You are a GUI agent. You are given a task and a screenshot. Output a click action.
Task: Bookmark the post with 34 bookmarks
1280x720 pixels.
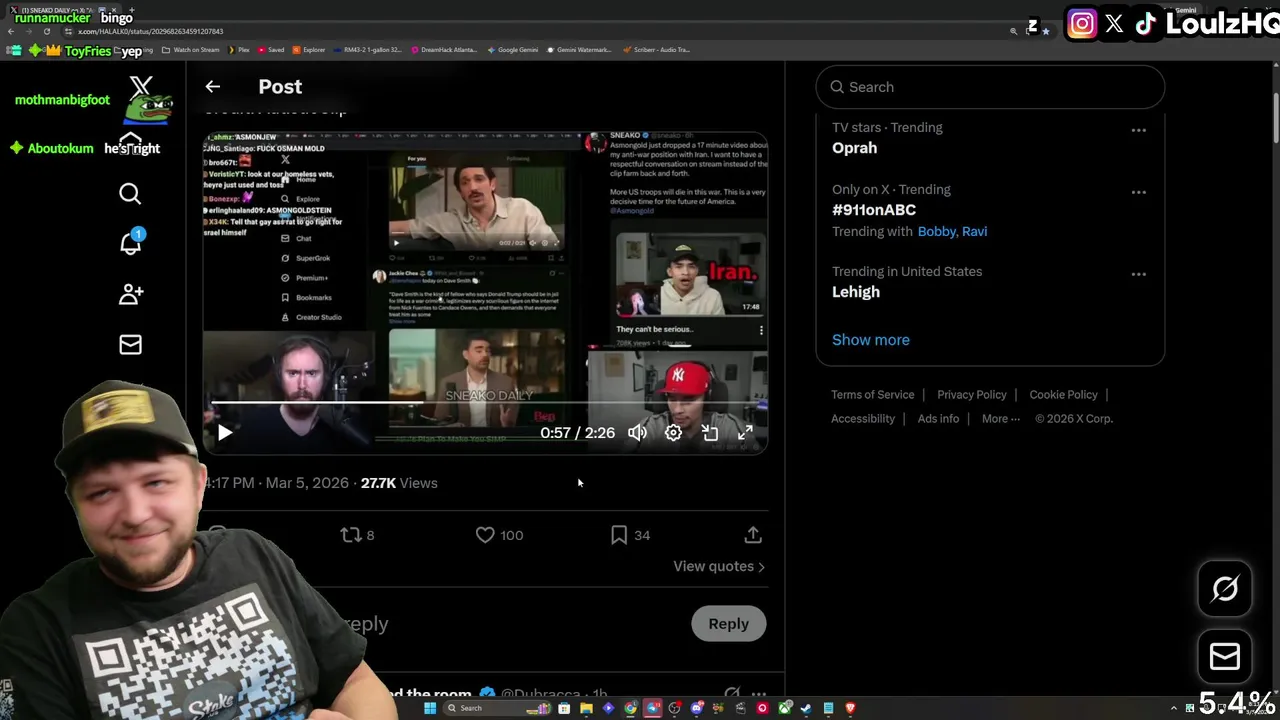pyautogui.click(x=630, y=535)
